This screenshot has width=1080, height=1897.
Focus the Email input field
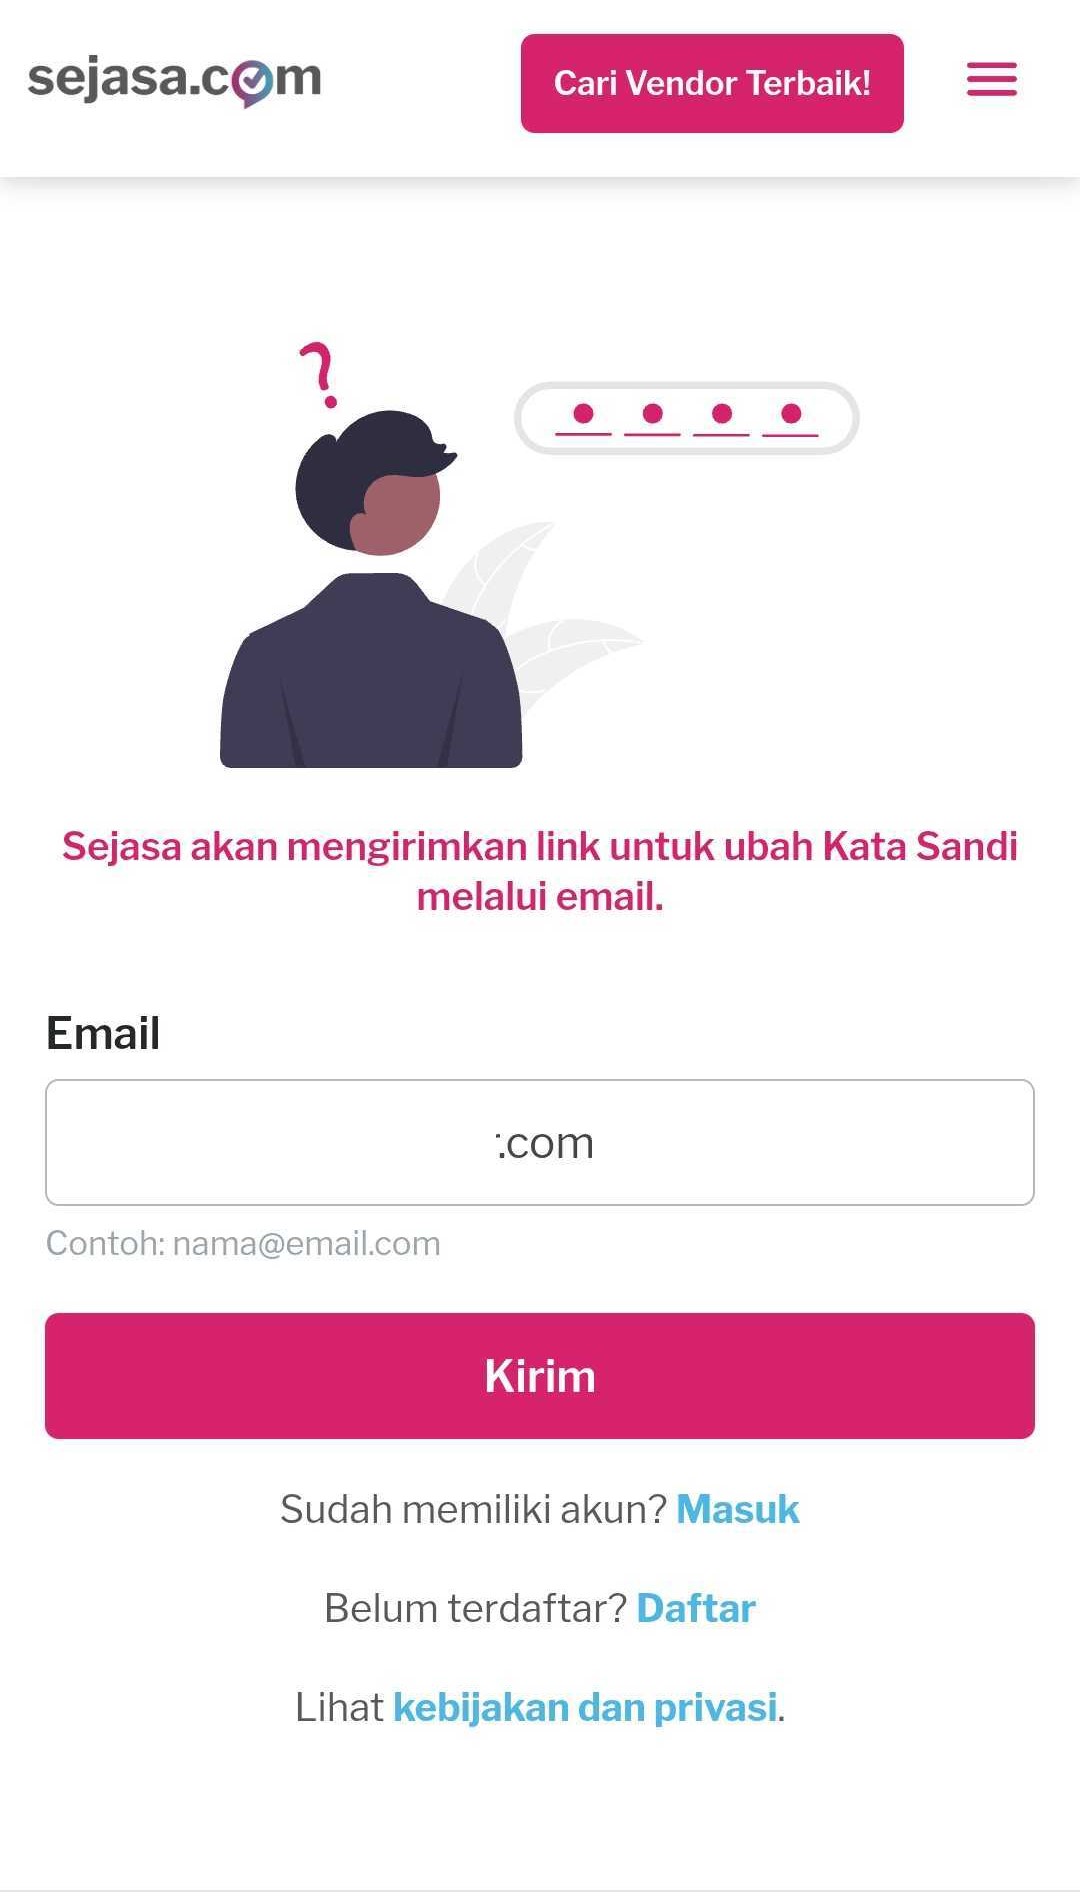click(540, 1142)
